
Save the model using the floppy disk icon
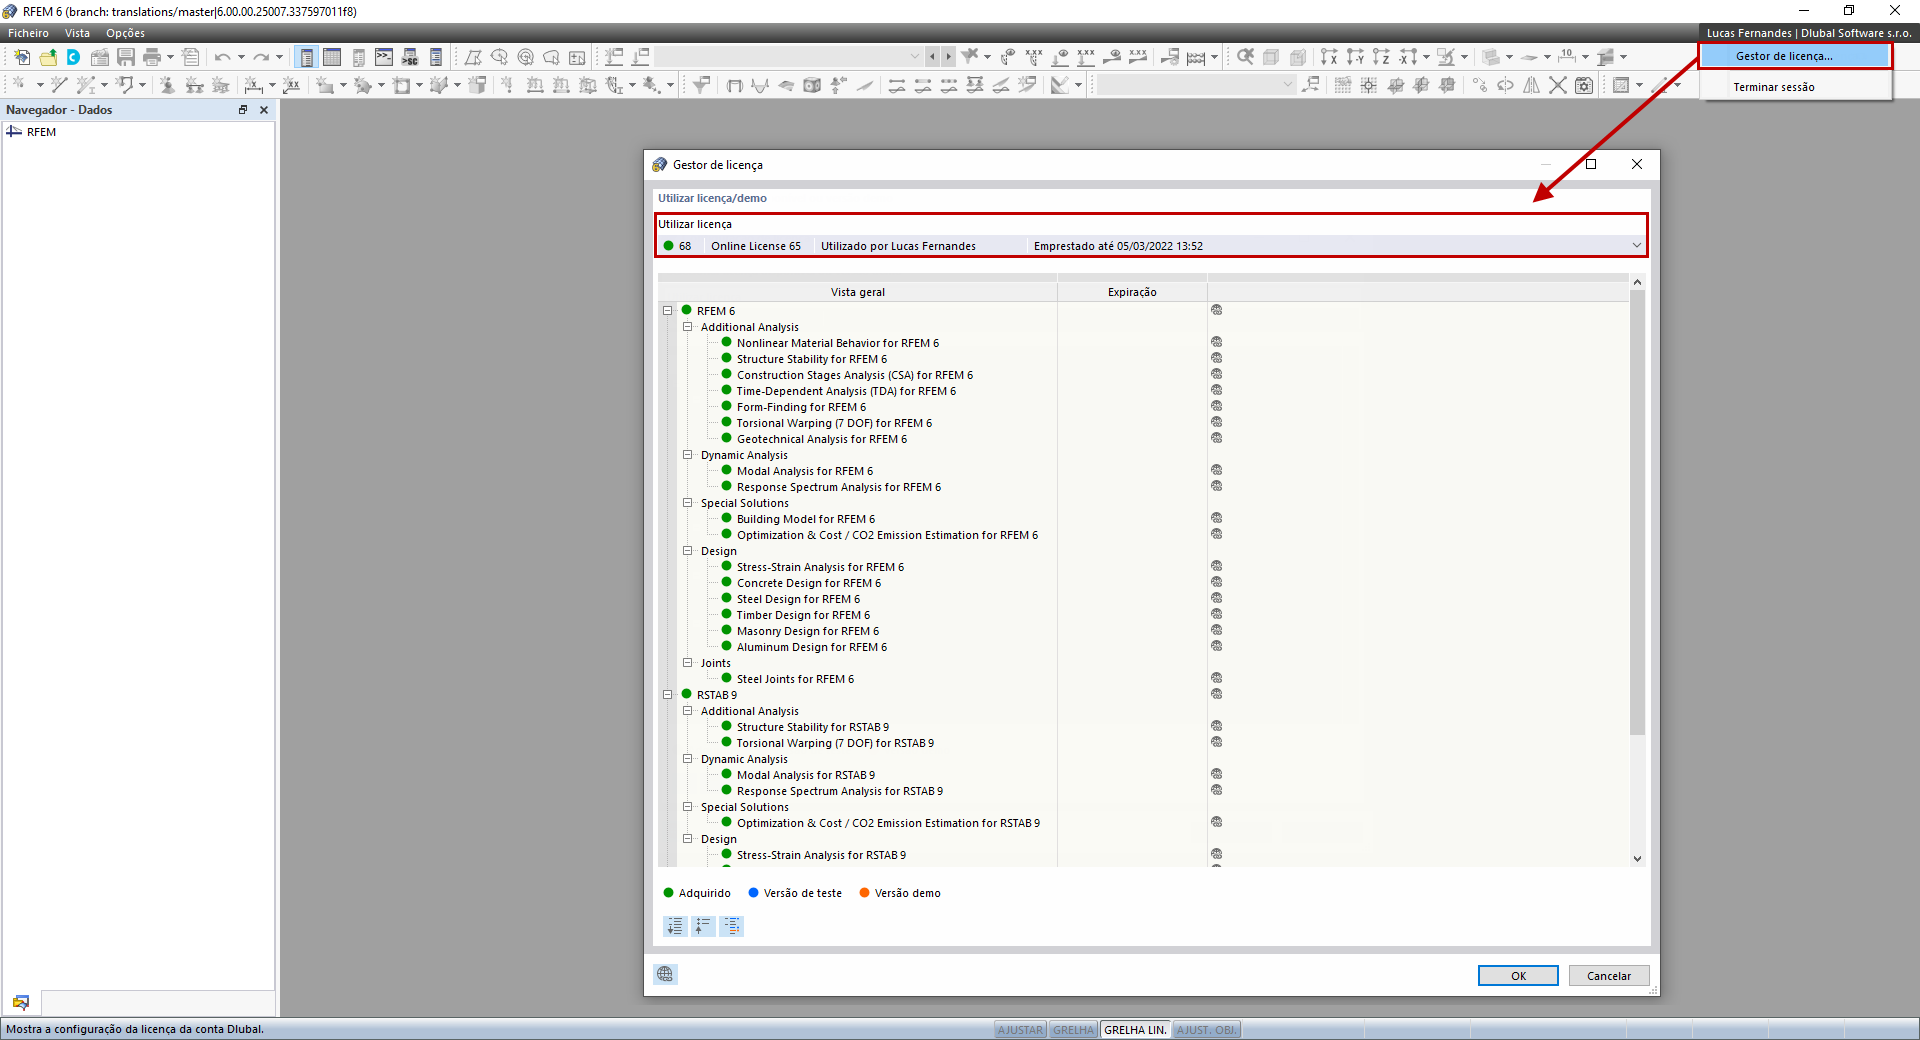point(126,57)
